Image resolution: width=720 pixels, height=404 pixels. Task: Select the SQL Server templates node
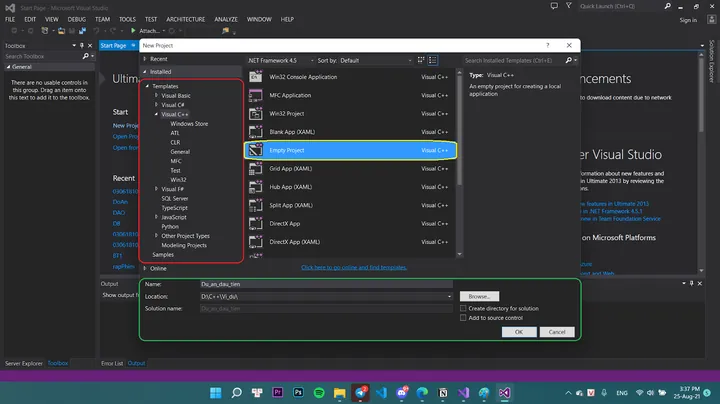coord(174,198)
